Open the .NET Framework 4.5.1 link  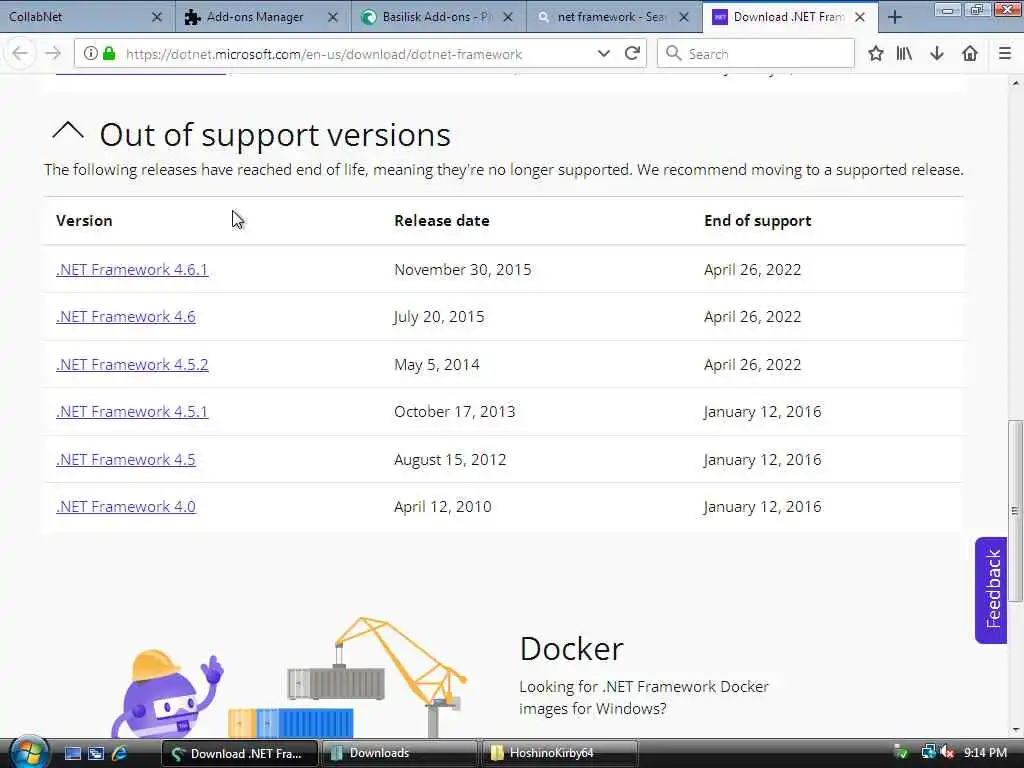click(x=132, y=411)
